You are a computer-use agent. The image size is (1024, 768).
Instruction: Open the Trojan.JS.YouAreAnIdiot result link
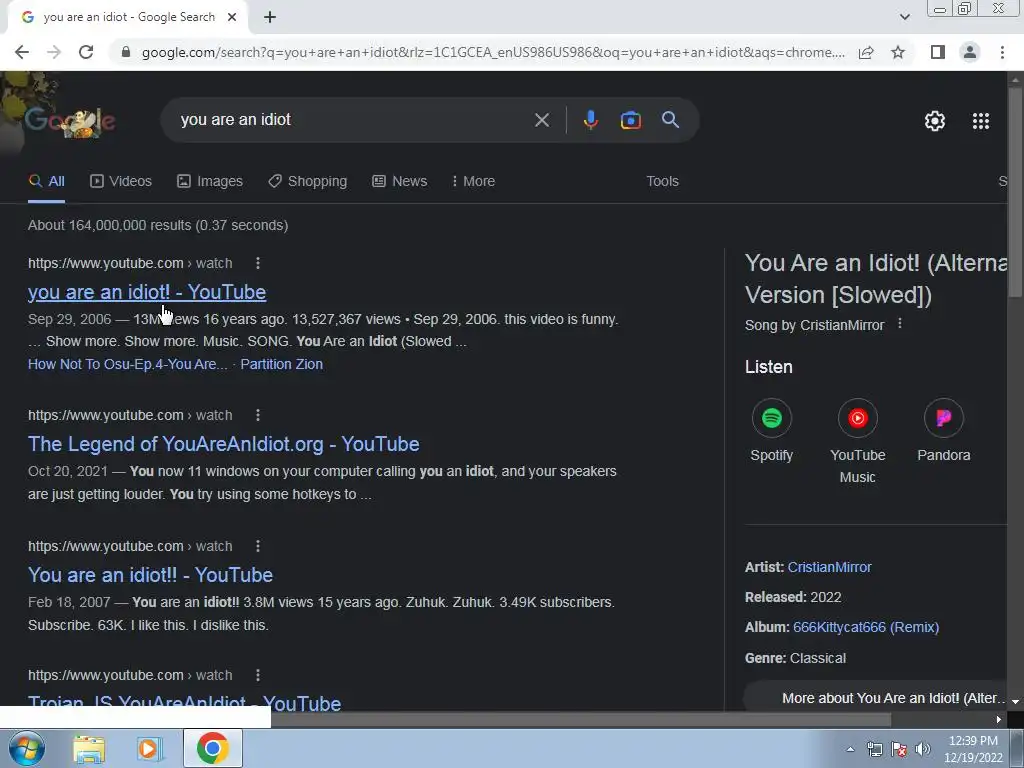[184, 703]
